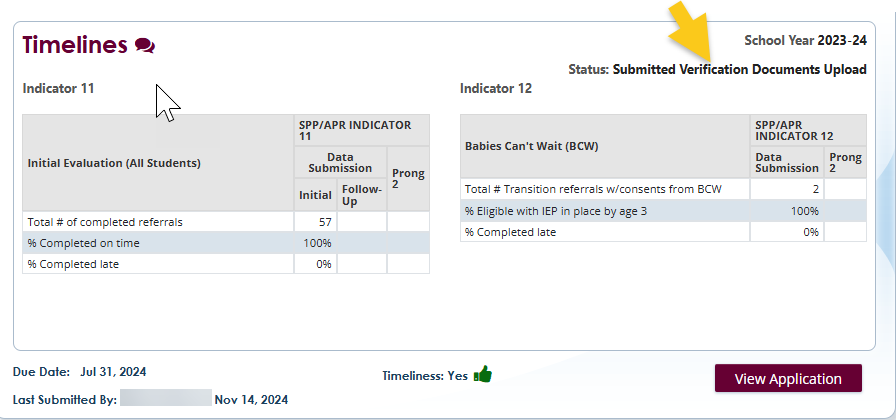Screen dimensions: 896x420
Task: Click the School Year 2023-24 label
Action: point(806,40)
